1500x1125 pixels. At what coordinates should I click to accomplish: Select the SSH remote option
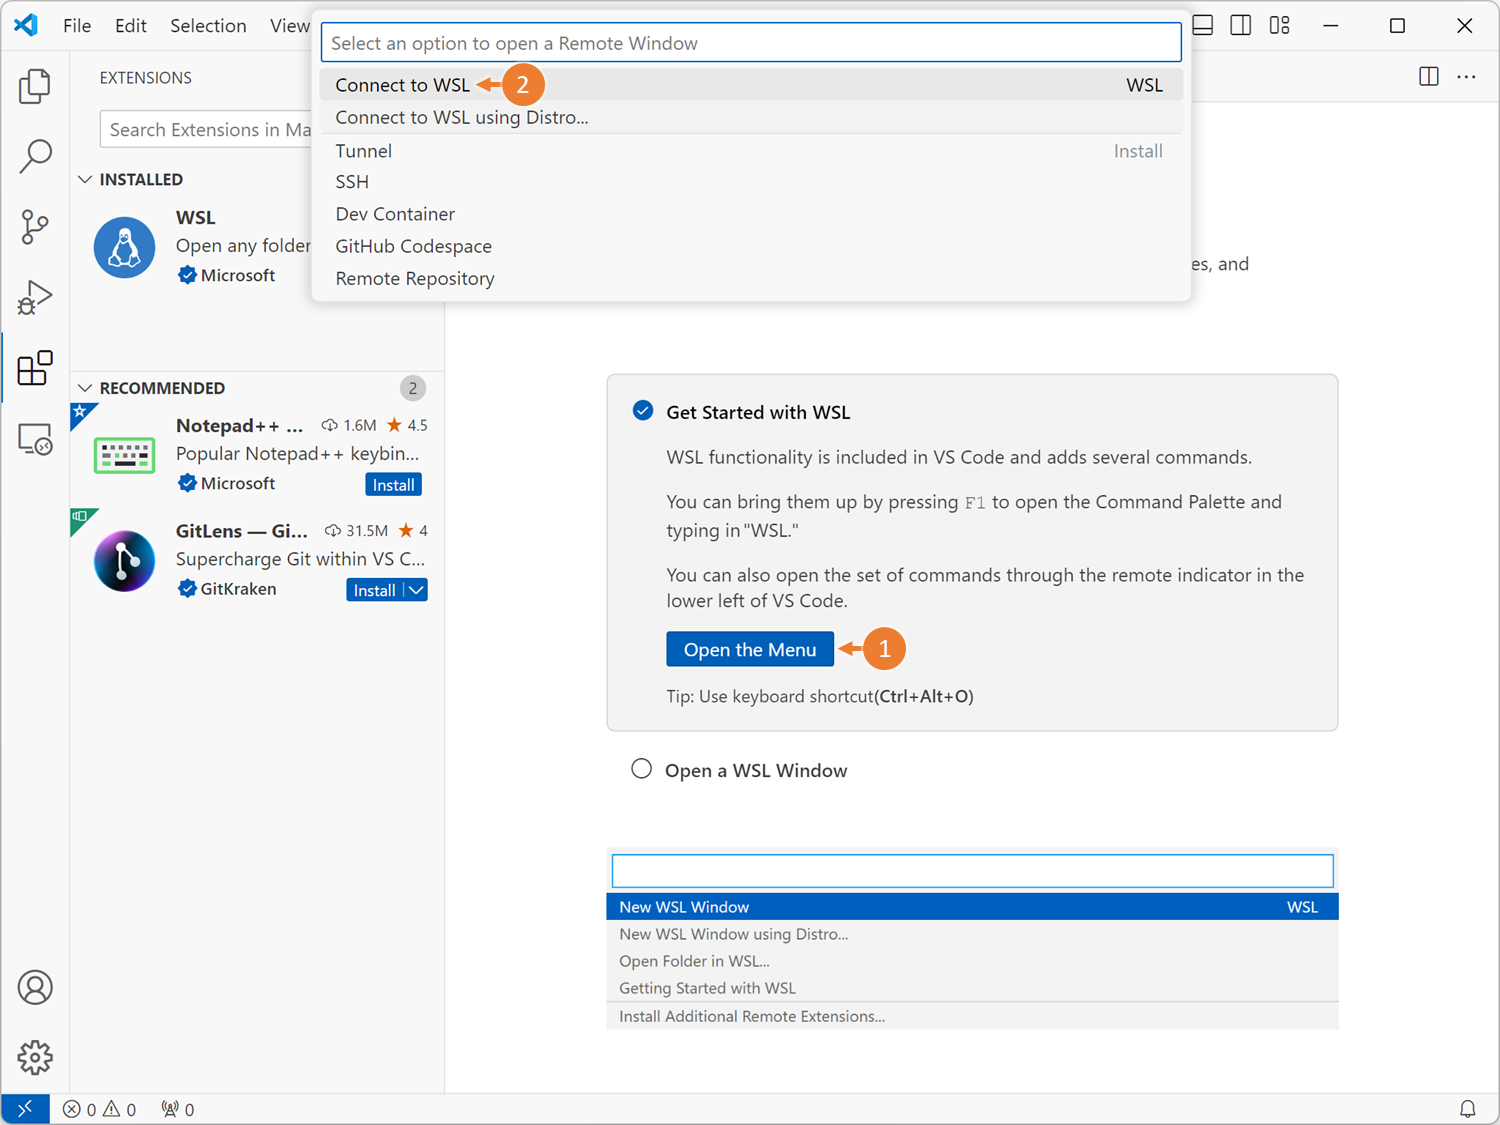tap(751, 182)
